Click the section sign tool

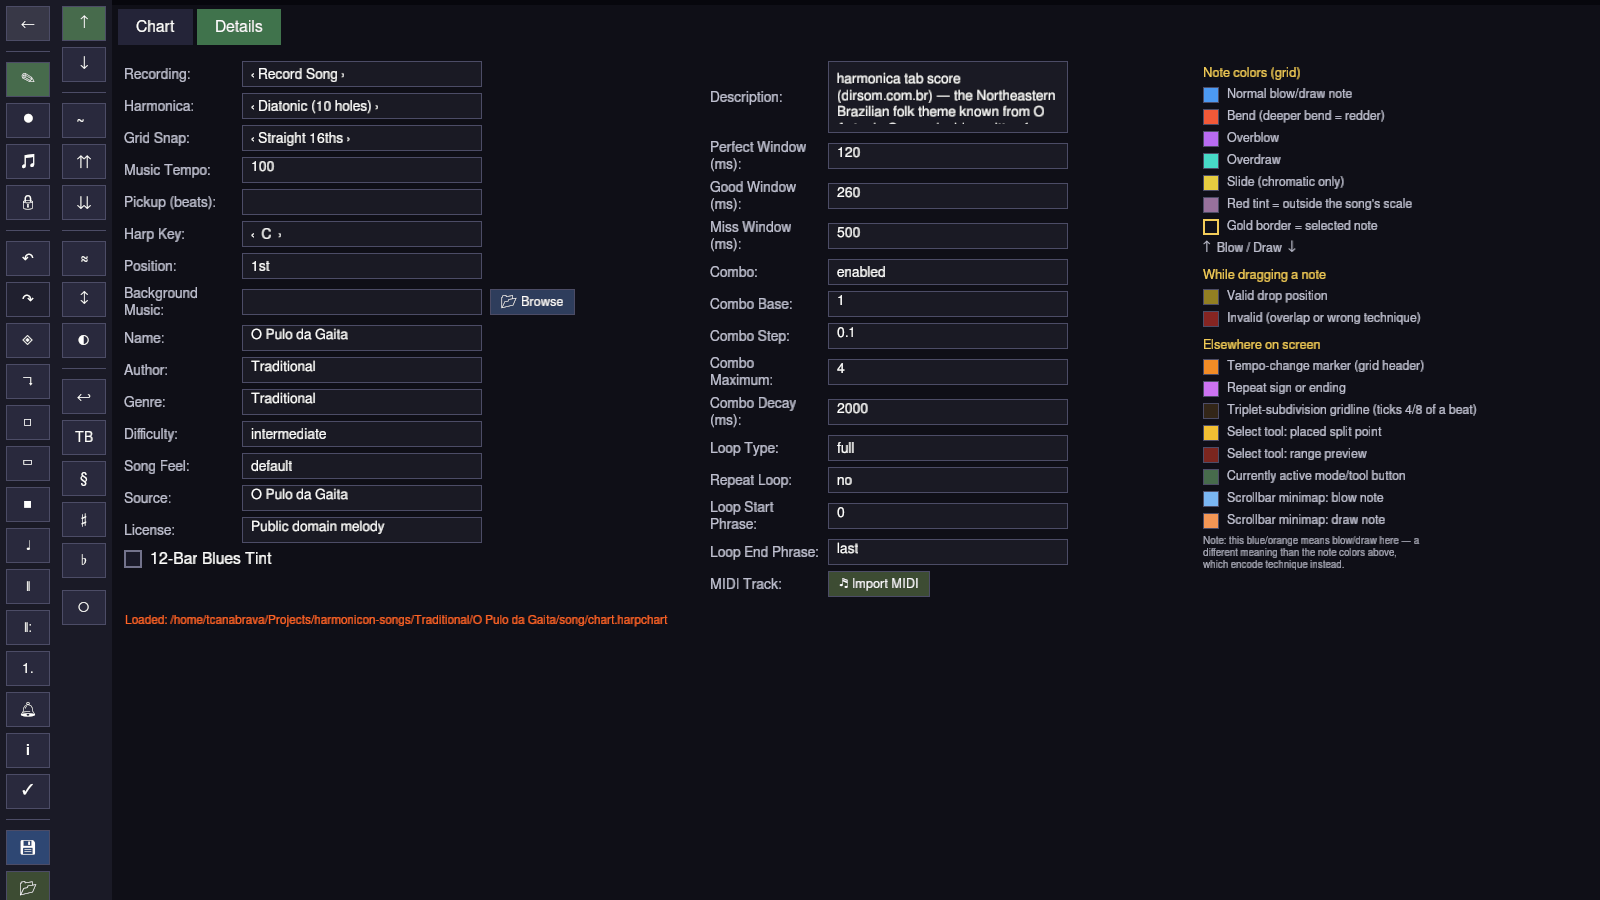[84, 478]
